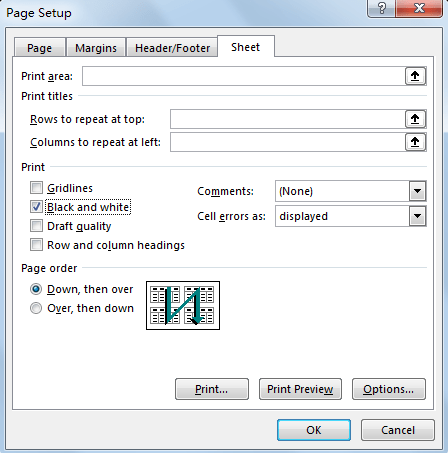Close the Page Setup dialog
Screen dimensions: 448x453
pos(419,8)
